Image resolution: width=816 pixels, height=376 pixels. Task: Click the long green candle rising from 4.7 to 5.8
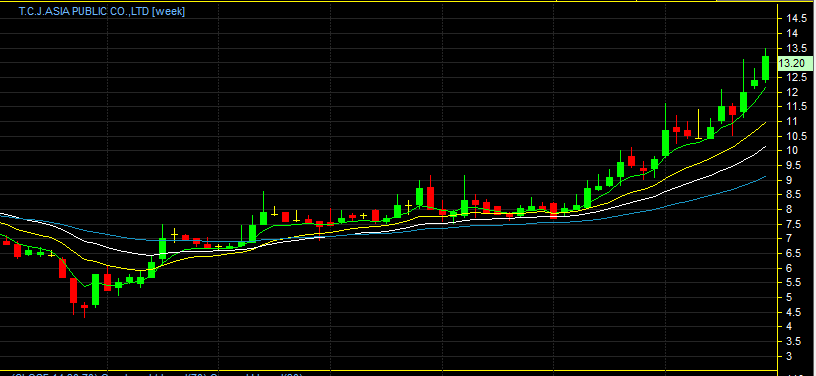[x=96, y=290]
